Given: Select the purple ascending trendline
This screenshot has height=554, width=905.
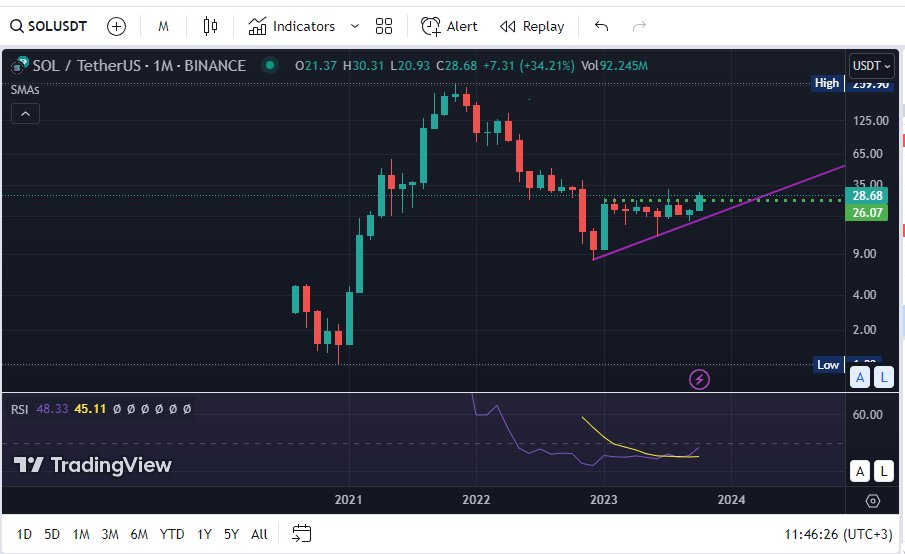Looking at the screenshot, I should 719,213.
